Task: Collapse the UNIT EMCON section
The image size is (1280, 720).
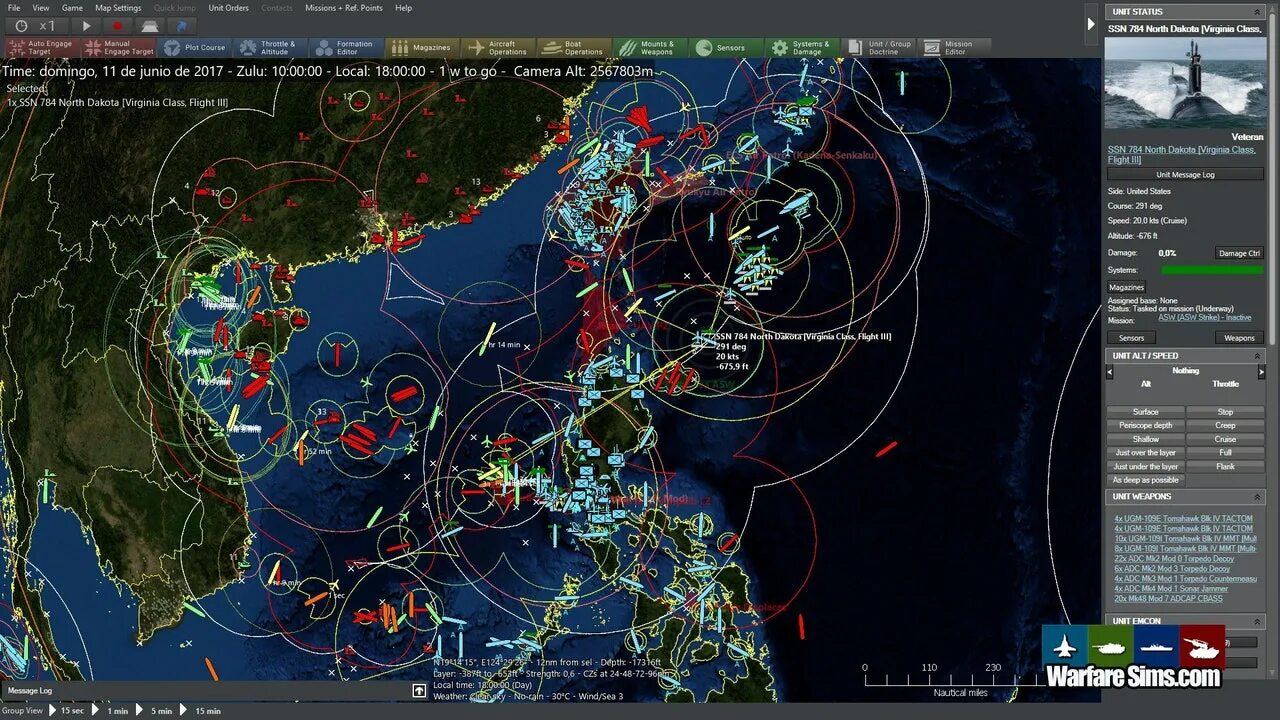Action: tap(1257, 621)
